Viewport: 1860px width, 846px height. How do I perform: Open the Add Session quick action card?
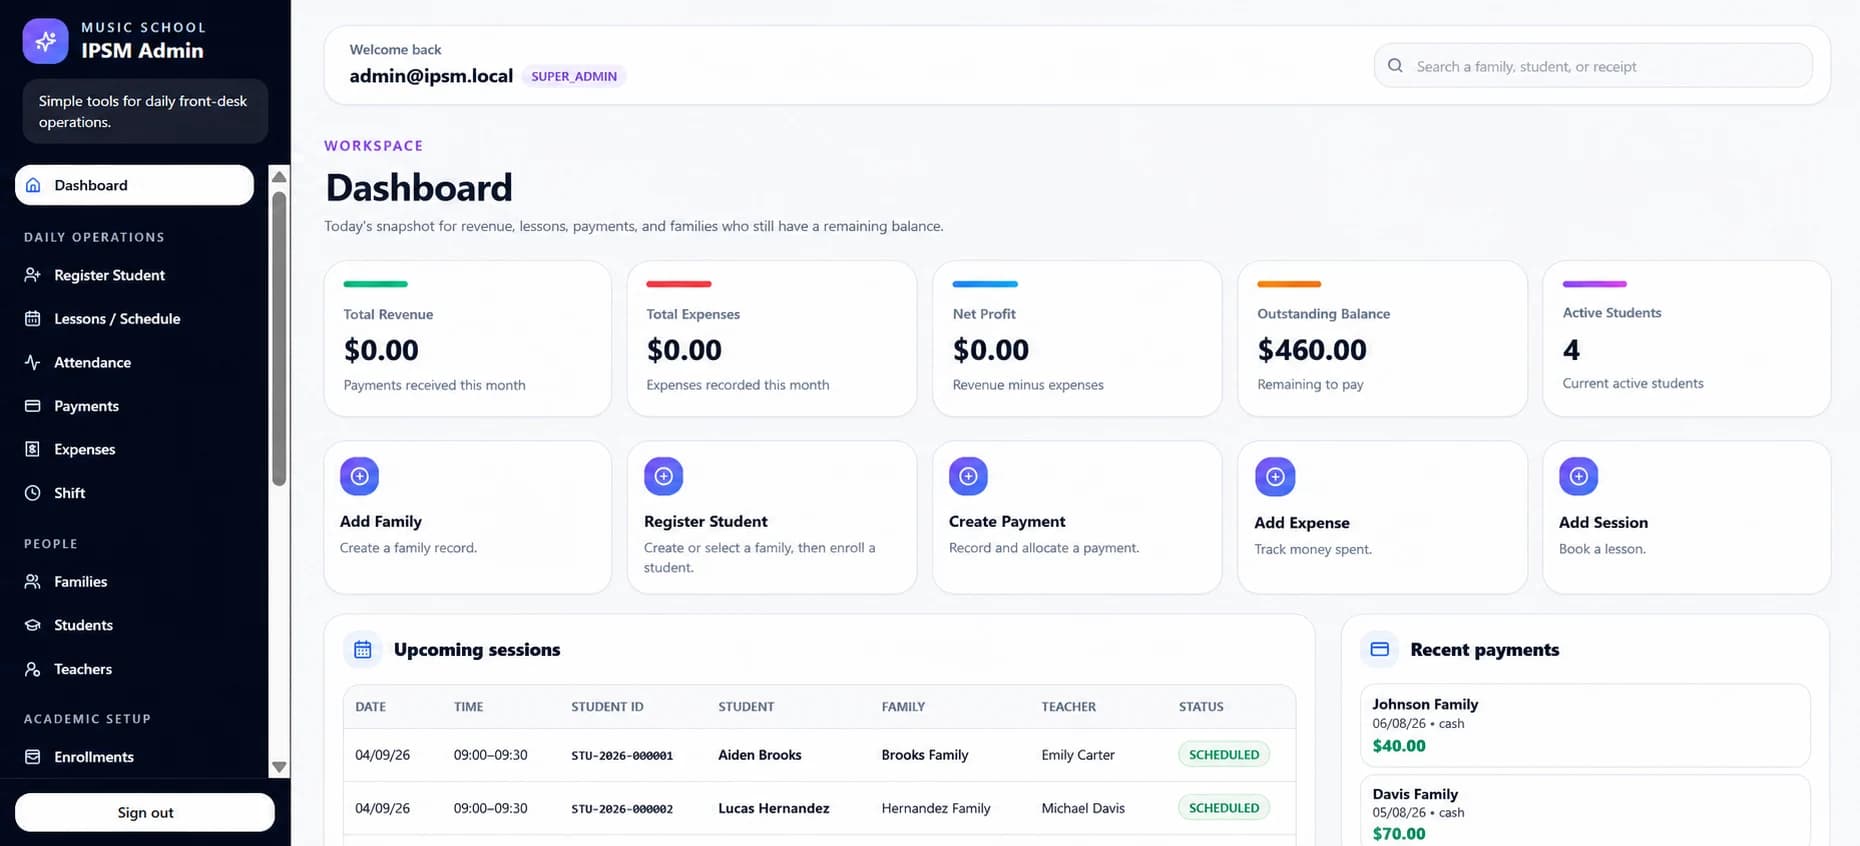[x=1687, y=517]
